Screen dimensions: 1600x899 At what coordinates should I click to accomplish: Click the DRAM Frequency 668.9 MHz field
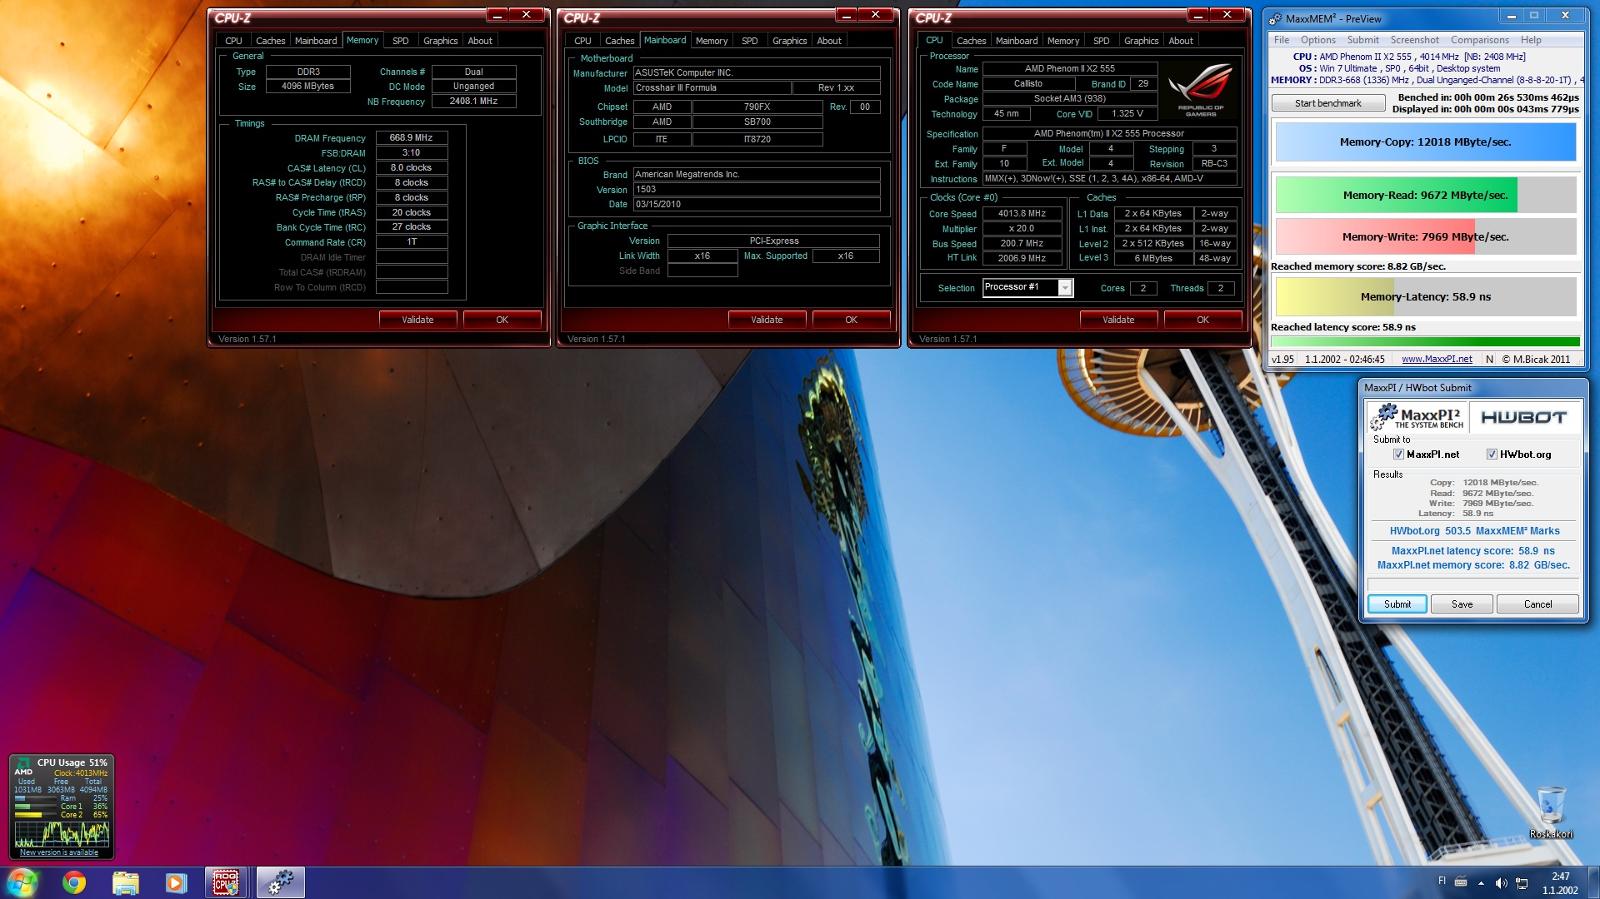click(x=411, y=138)
